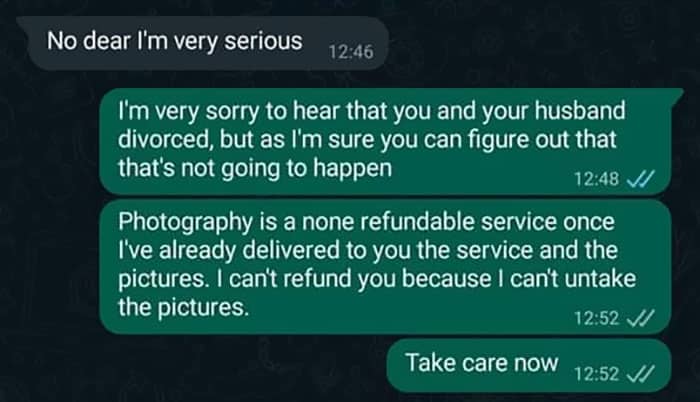Tap the 12:52 timestamp on 'Take care now'

596,374
